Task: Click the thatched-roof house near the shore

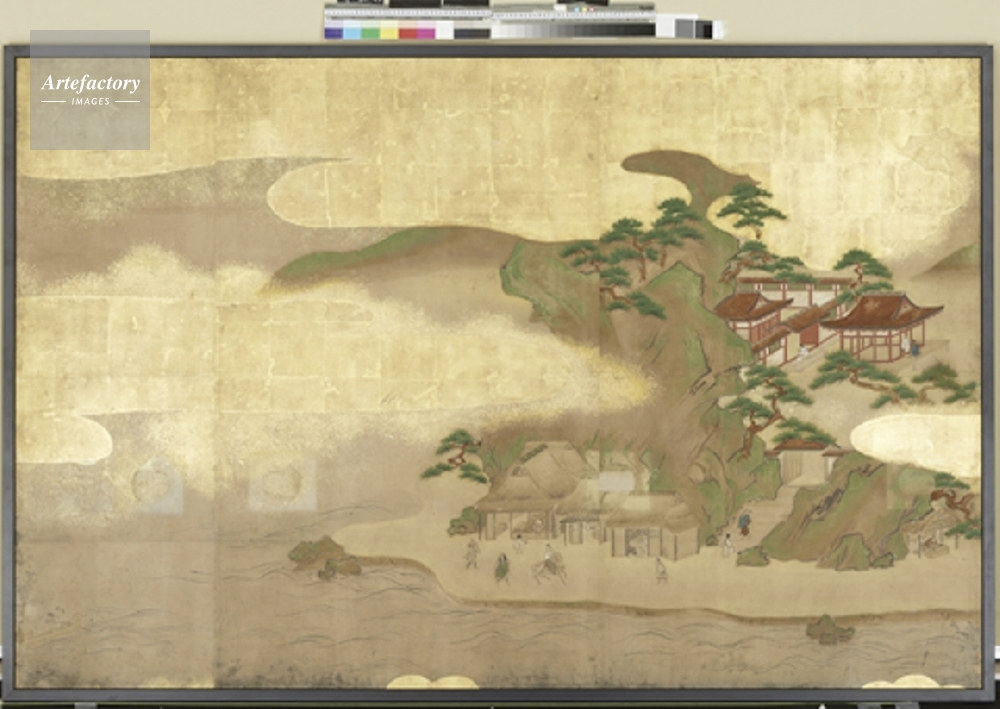Action: pos(525,490)
